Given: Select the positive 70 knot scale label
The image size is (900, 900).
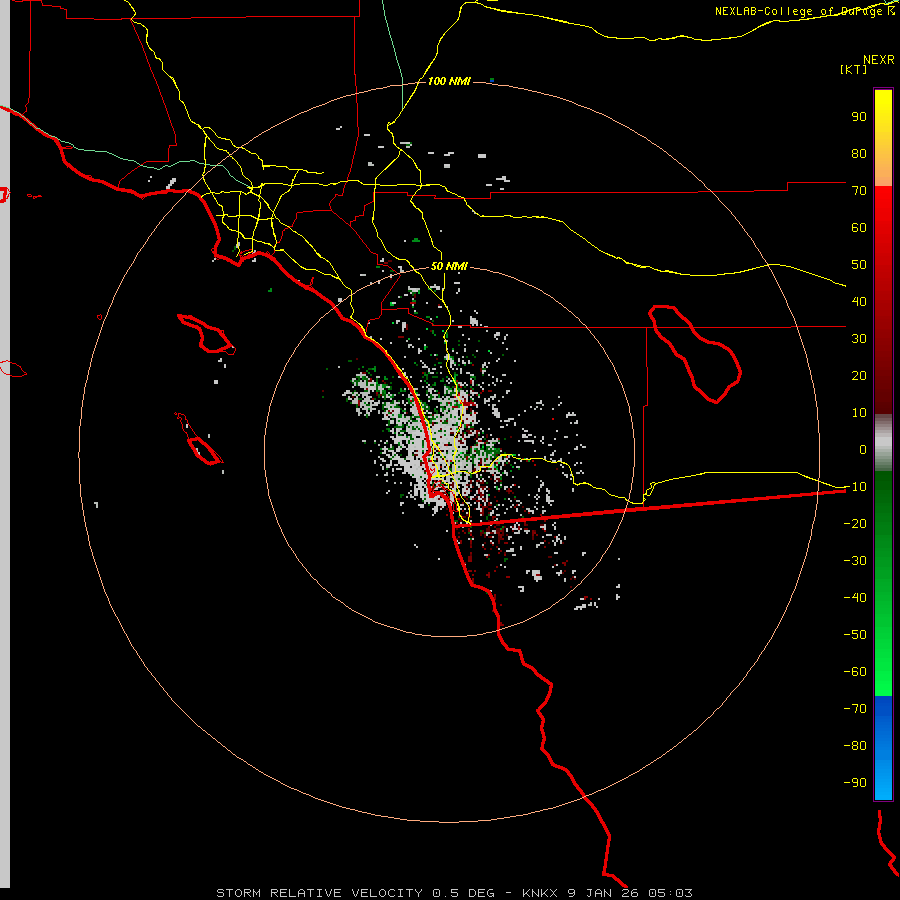Looking at the screenshot, I should coord(859,191).
